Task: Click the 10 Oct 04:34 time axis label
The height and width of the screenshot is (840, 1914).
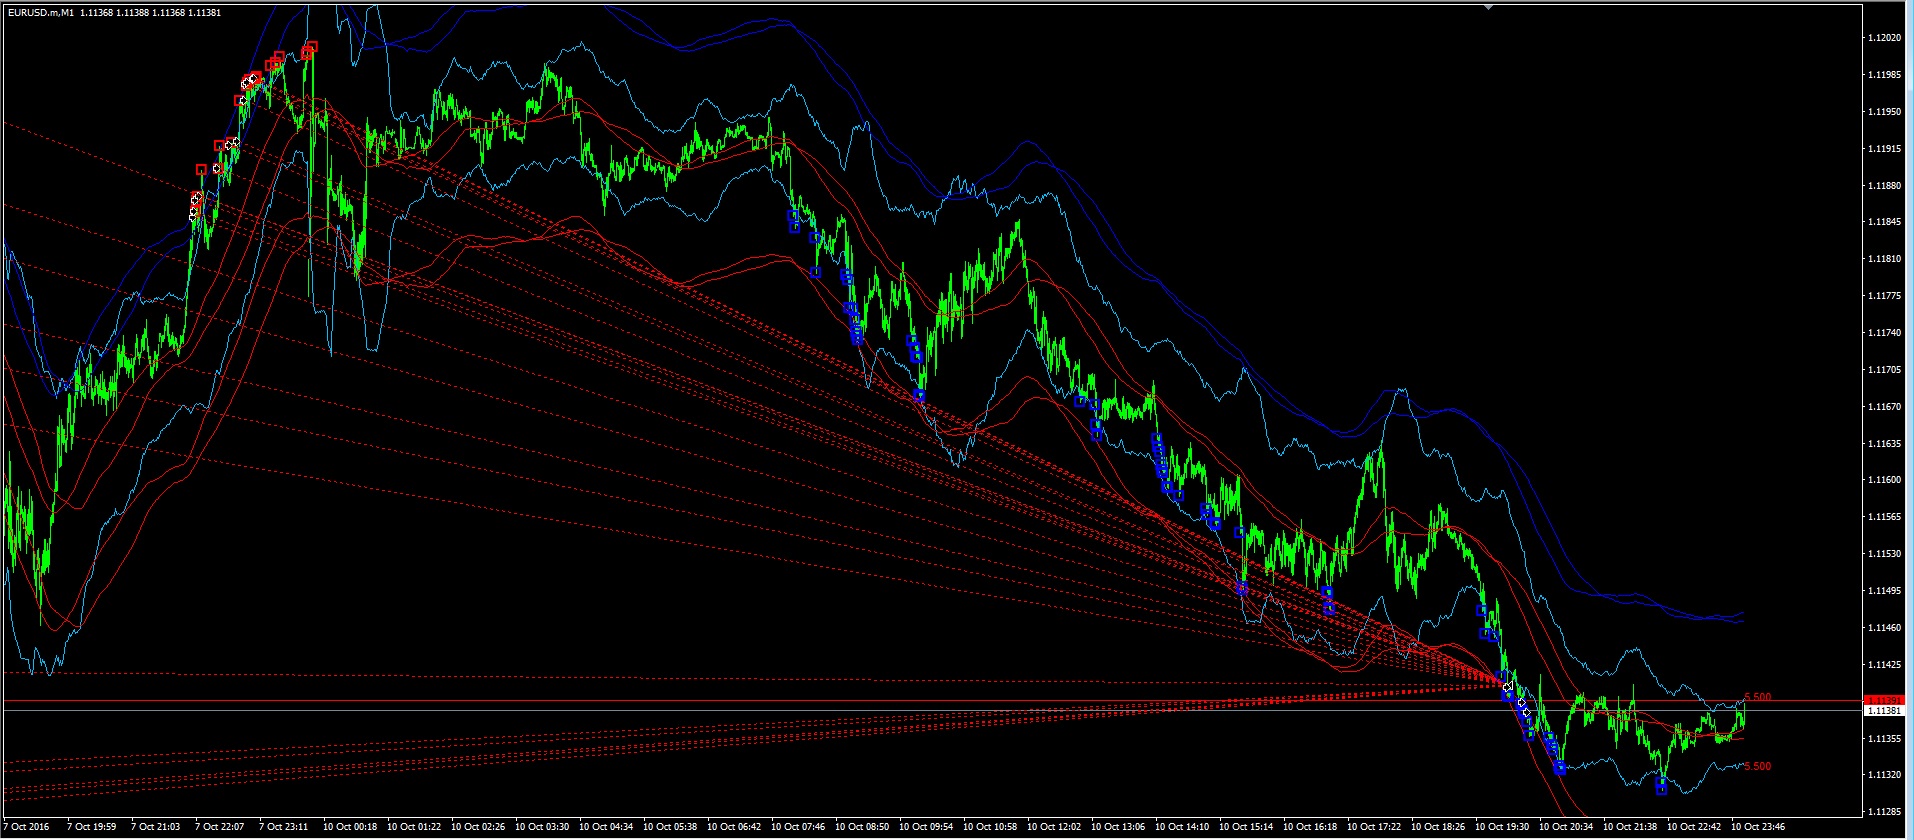Action: coord(606,827)
